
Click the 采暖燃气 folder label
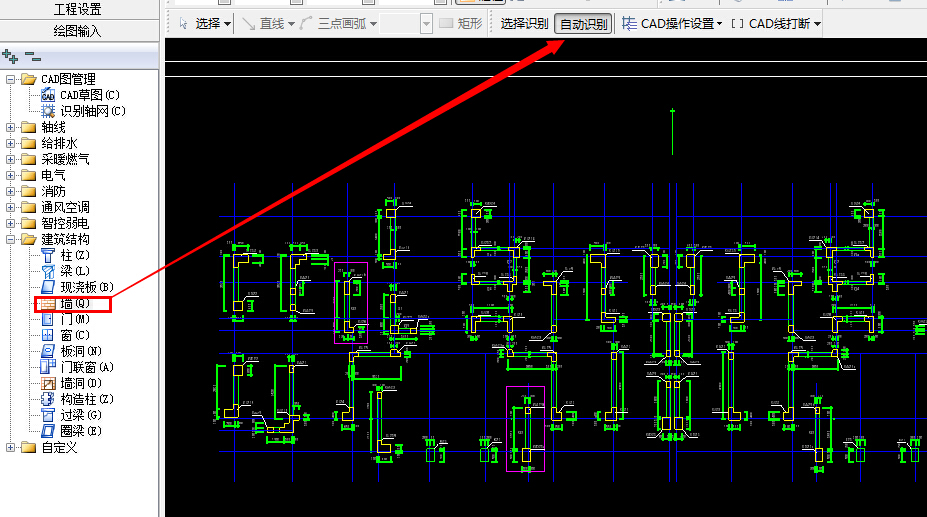(x=65, y=159)
